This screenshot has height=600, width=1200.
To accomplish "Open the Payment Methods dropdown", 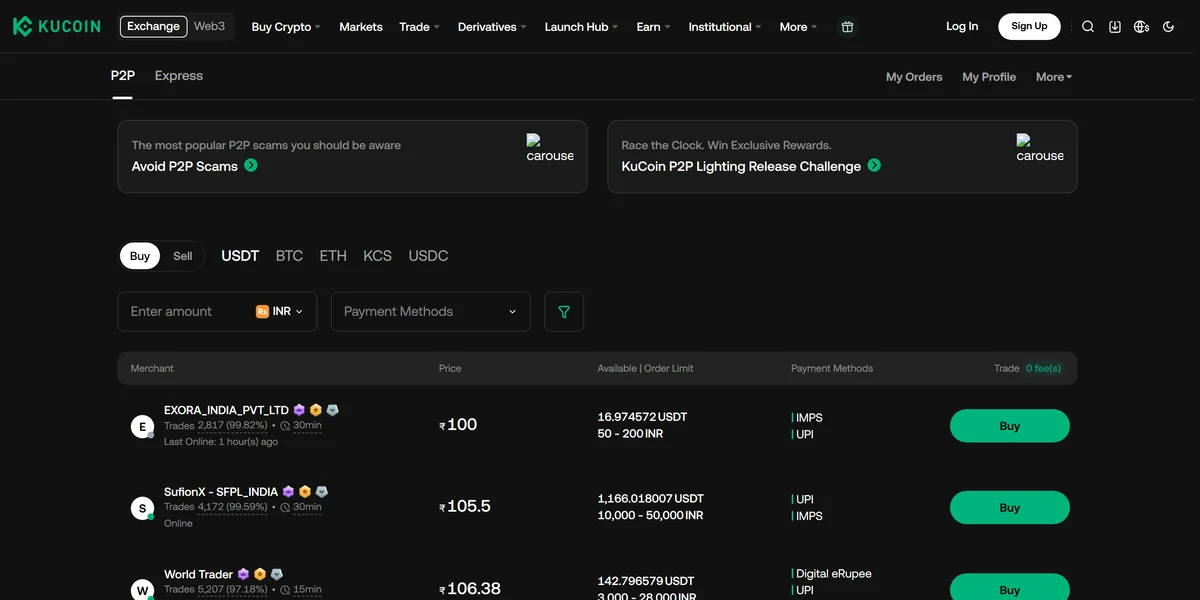I will tap(431, 312).
